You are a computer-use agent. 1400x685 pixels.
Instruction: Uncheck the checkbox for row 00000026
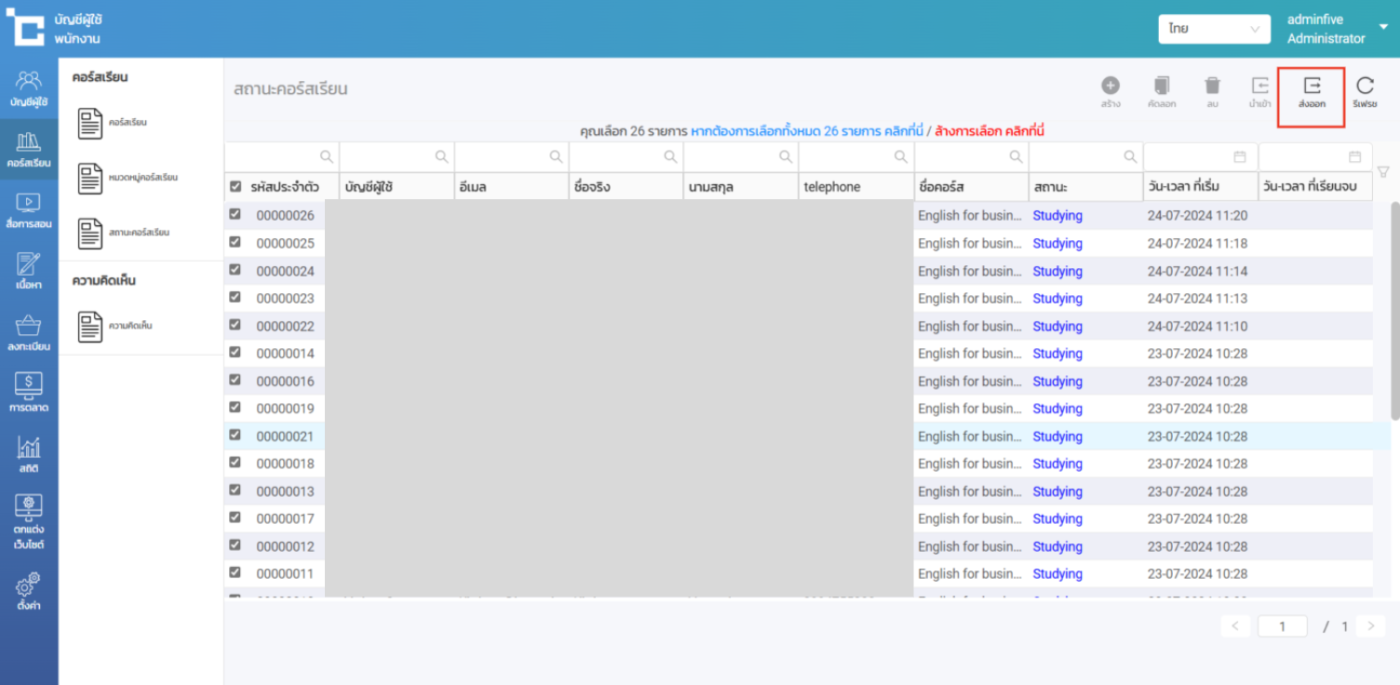236,214
